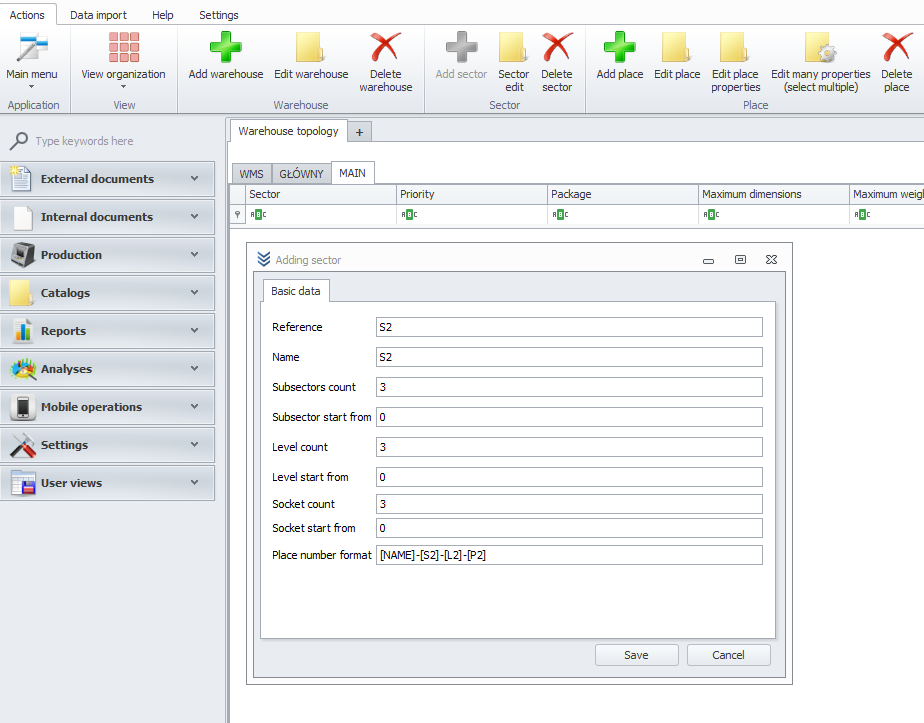Viewport: 924px width, 723px height.
Task: Expand Settings sidebar chevron
Action: coord(194,445)
